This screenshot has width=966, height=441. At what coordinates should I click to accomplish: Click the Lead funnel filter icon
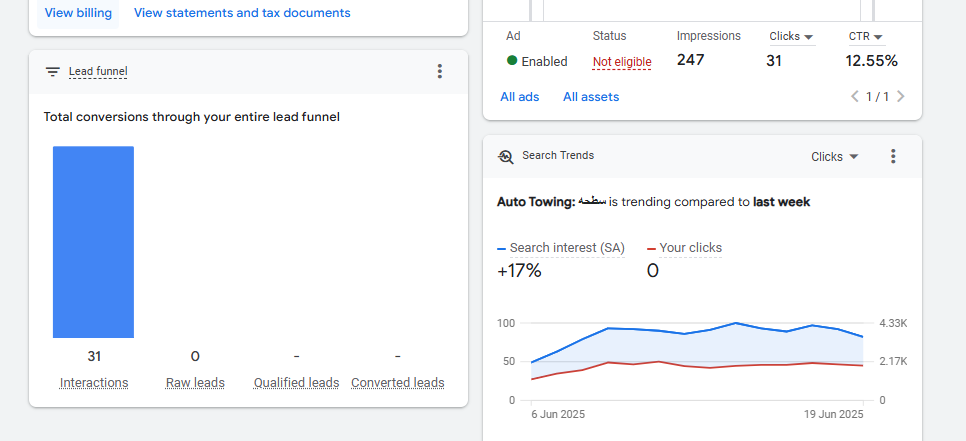[53, 72]
